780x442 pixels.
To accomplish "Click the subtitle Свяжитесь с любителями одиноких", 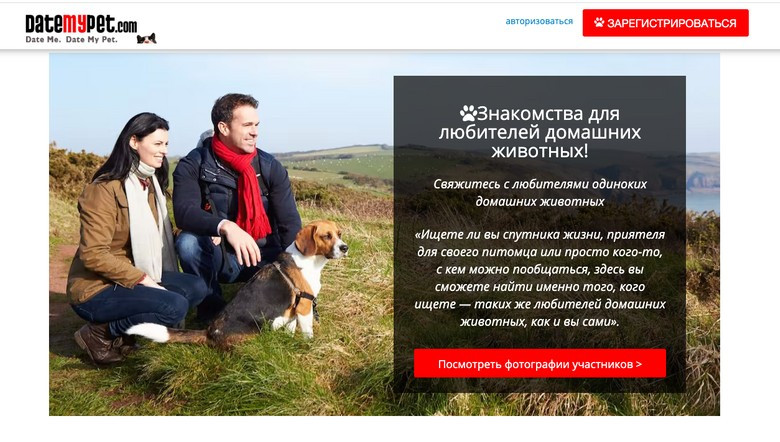I will click(x=540, y=184).
